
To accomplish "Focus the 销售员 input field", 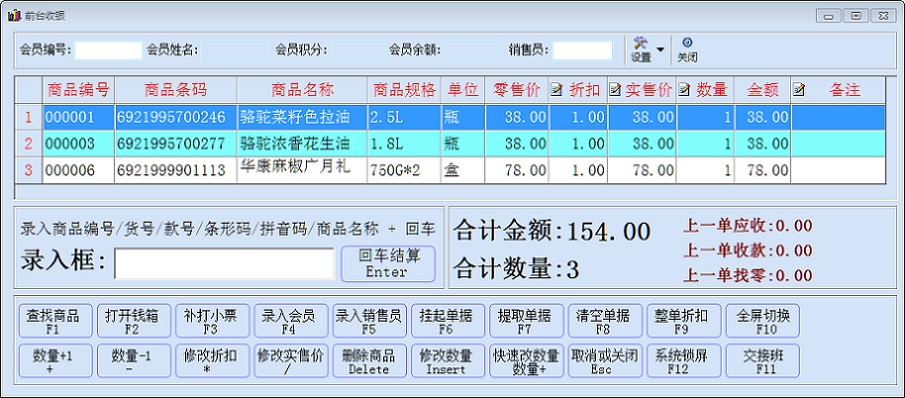I will 582,50.
